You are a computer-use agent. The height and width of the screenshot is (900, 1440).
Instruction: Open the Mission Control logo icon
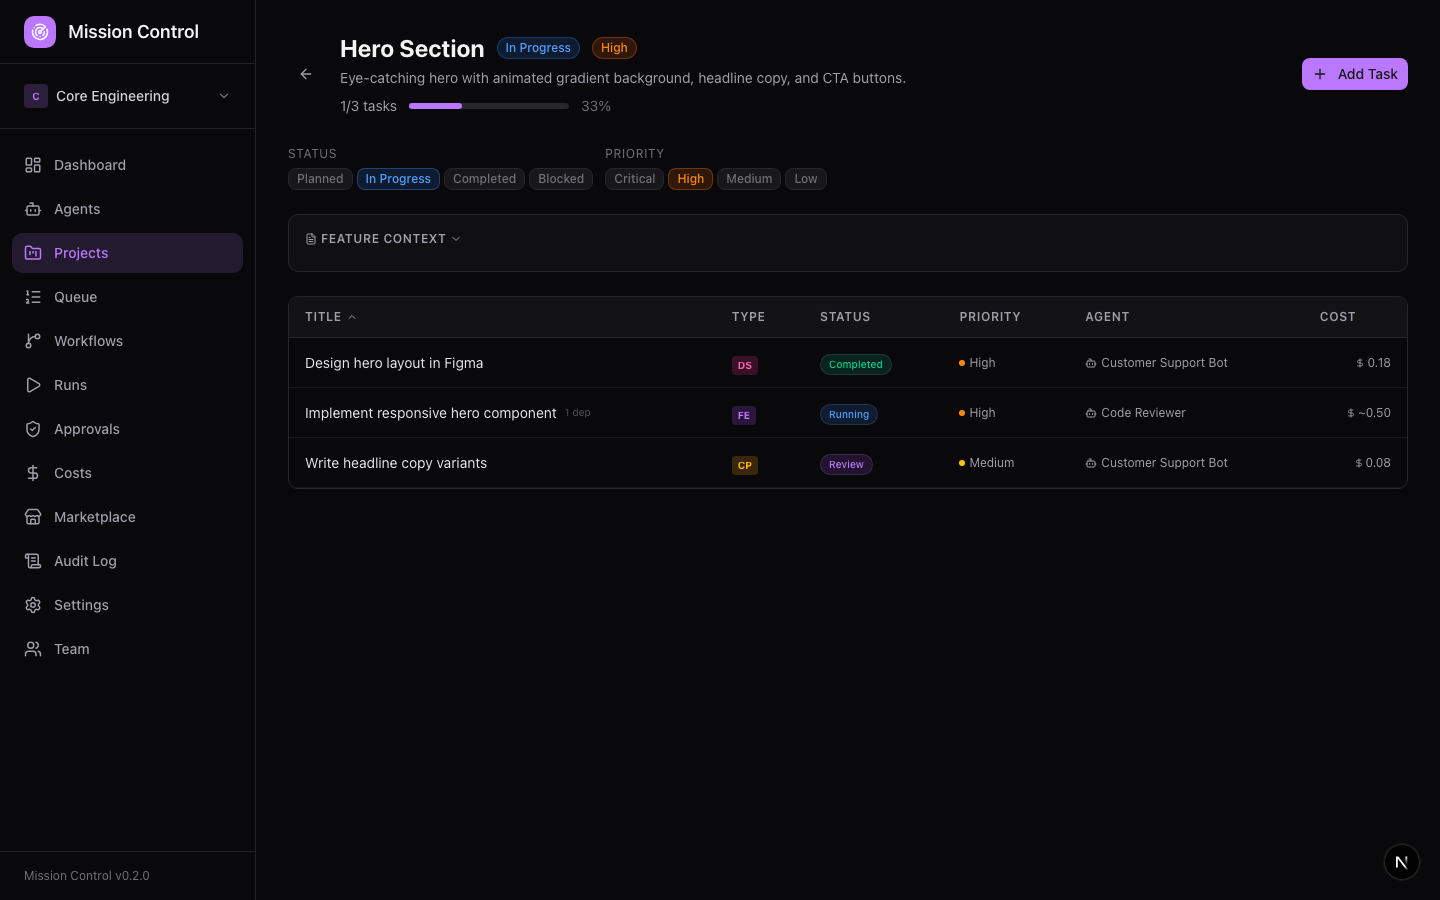click(x=40, y=31)
